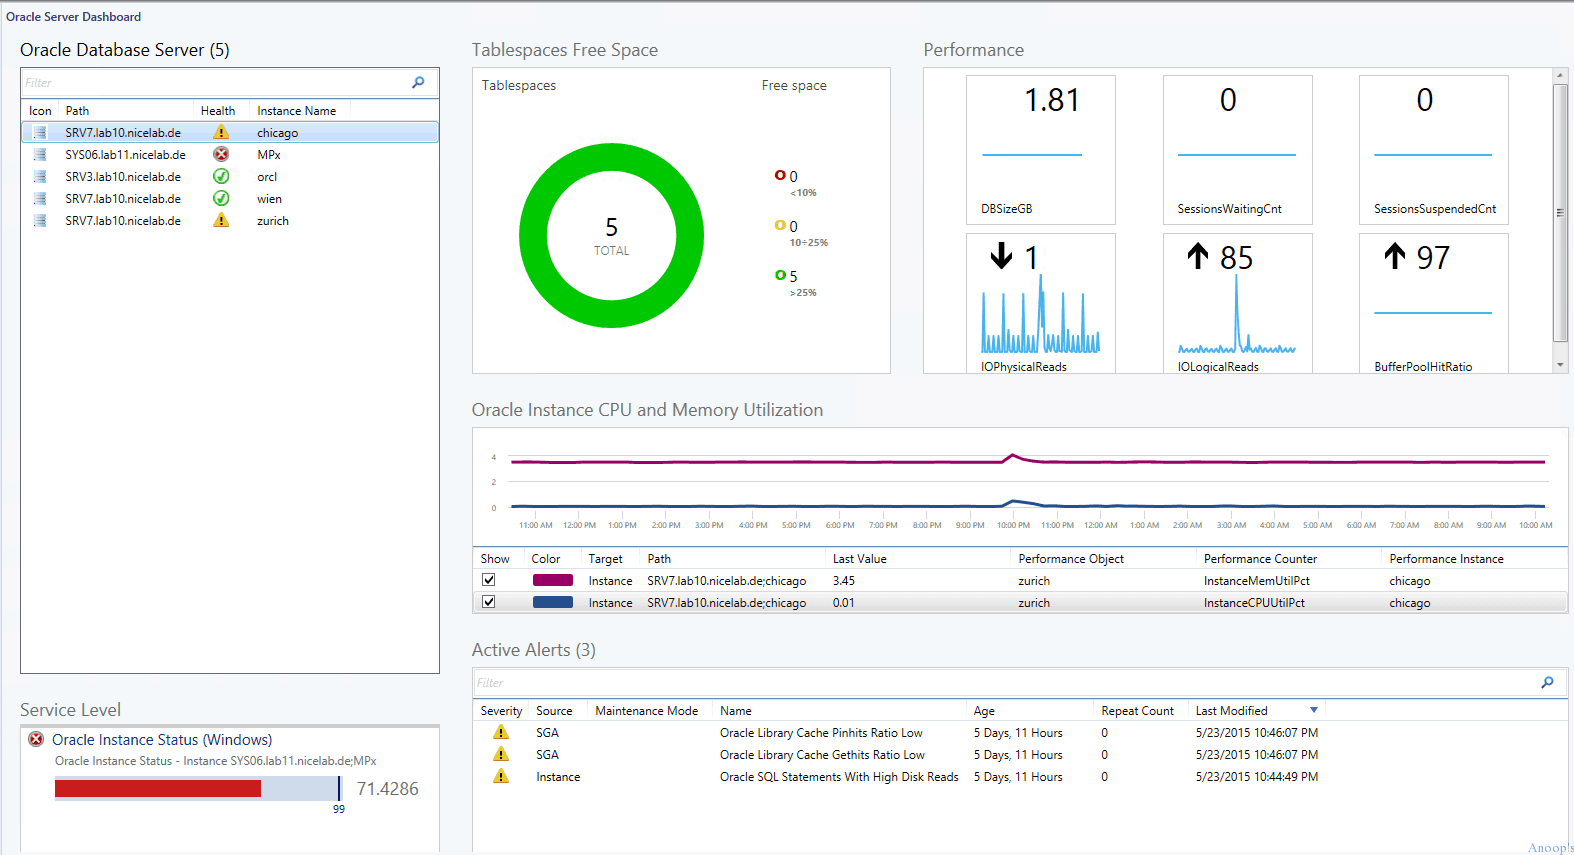The width and height of the screenshot is (1574, 855).
Task: Click the search icon in server filter box
Action: [x=418, y=82]
